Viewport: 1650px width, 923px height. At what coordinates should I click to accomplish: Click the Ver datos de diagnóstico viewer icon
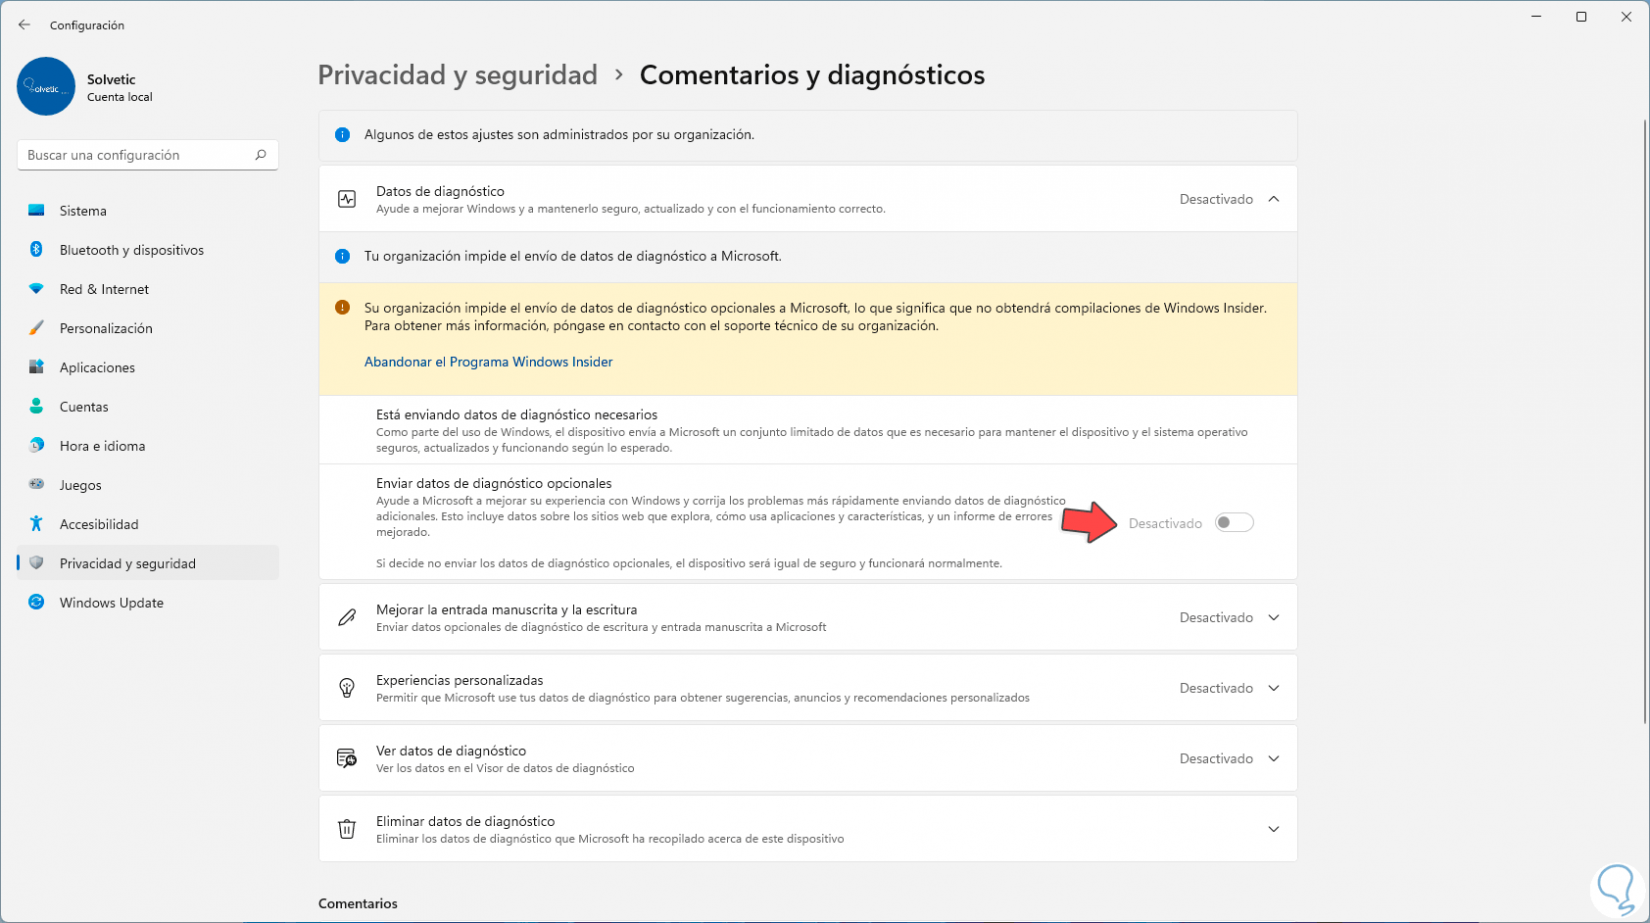click(347, 758)
